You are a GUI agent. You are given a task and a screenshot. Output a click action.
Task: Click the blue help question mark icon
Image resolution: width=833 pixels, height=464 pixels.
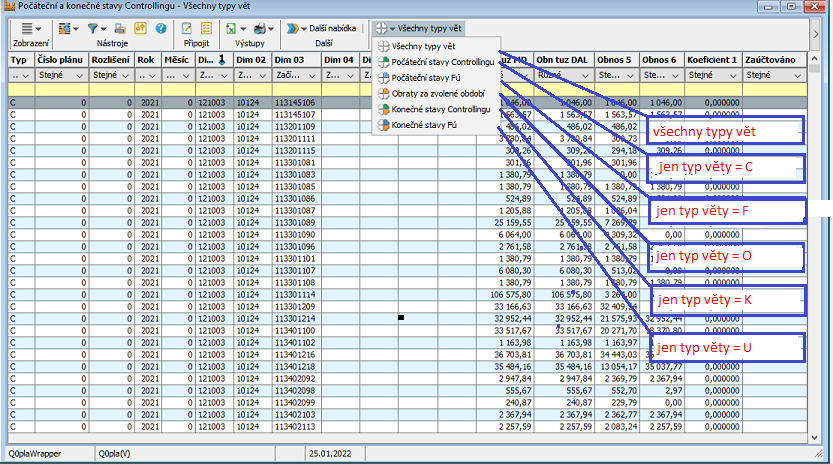(x=160, y=29)
